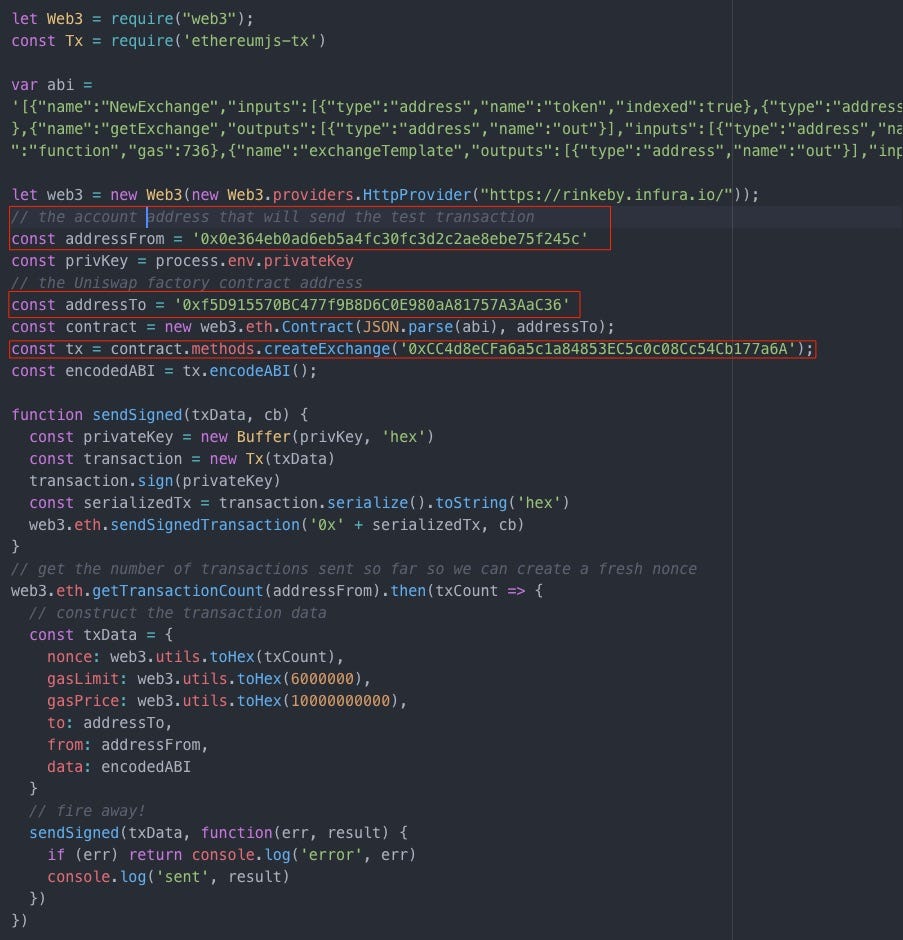Click the Uniswap factory contract comment
Image resolution: width=903 pixels, height=940 pixels.
click(187, 282)
